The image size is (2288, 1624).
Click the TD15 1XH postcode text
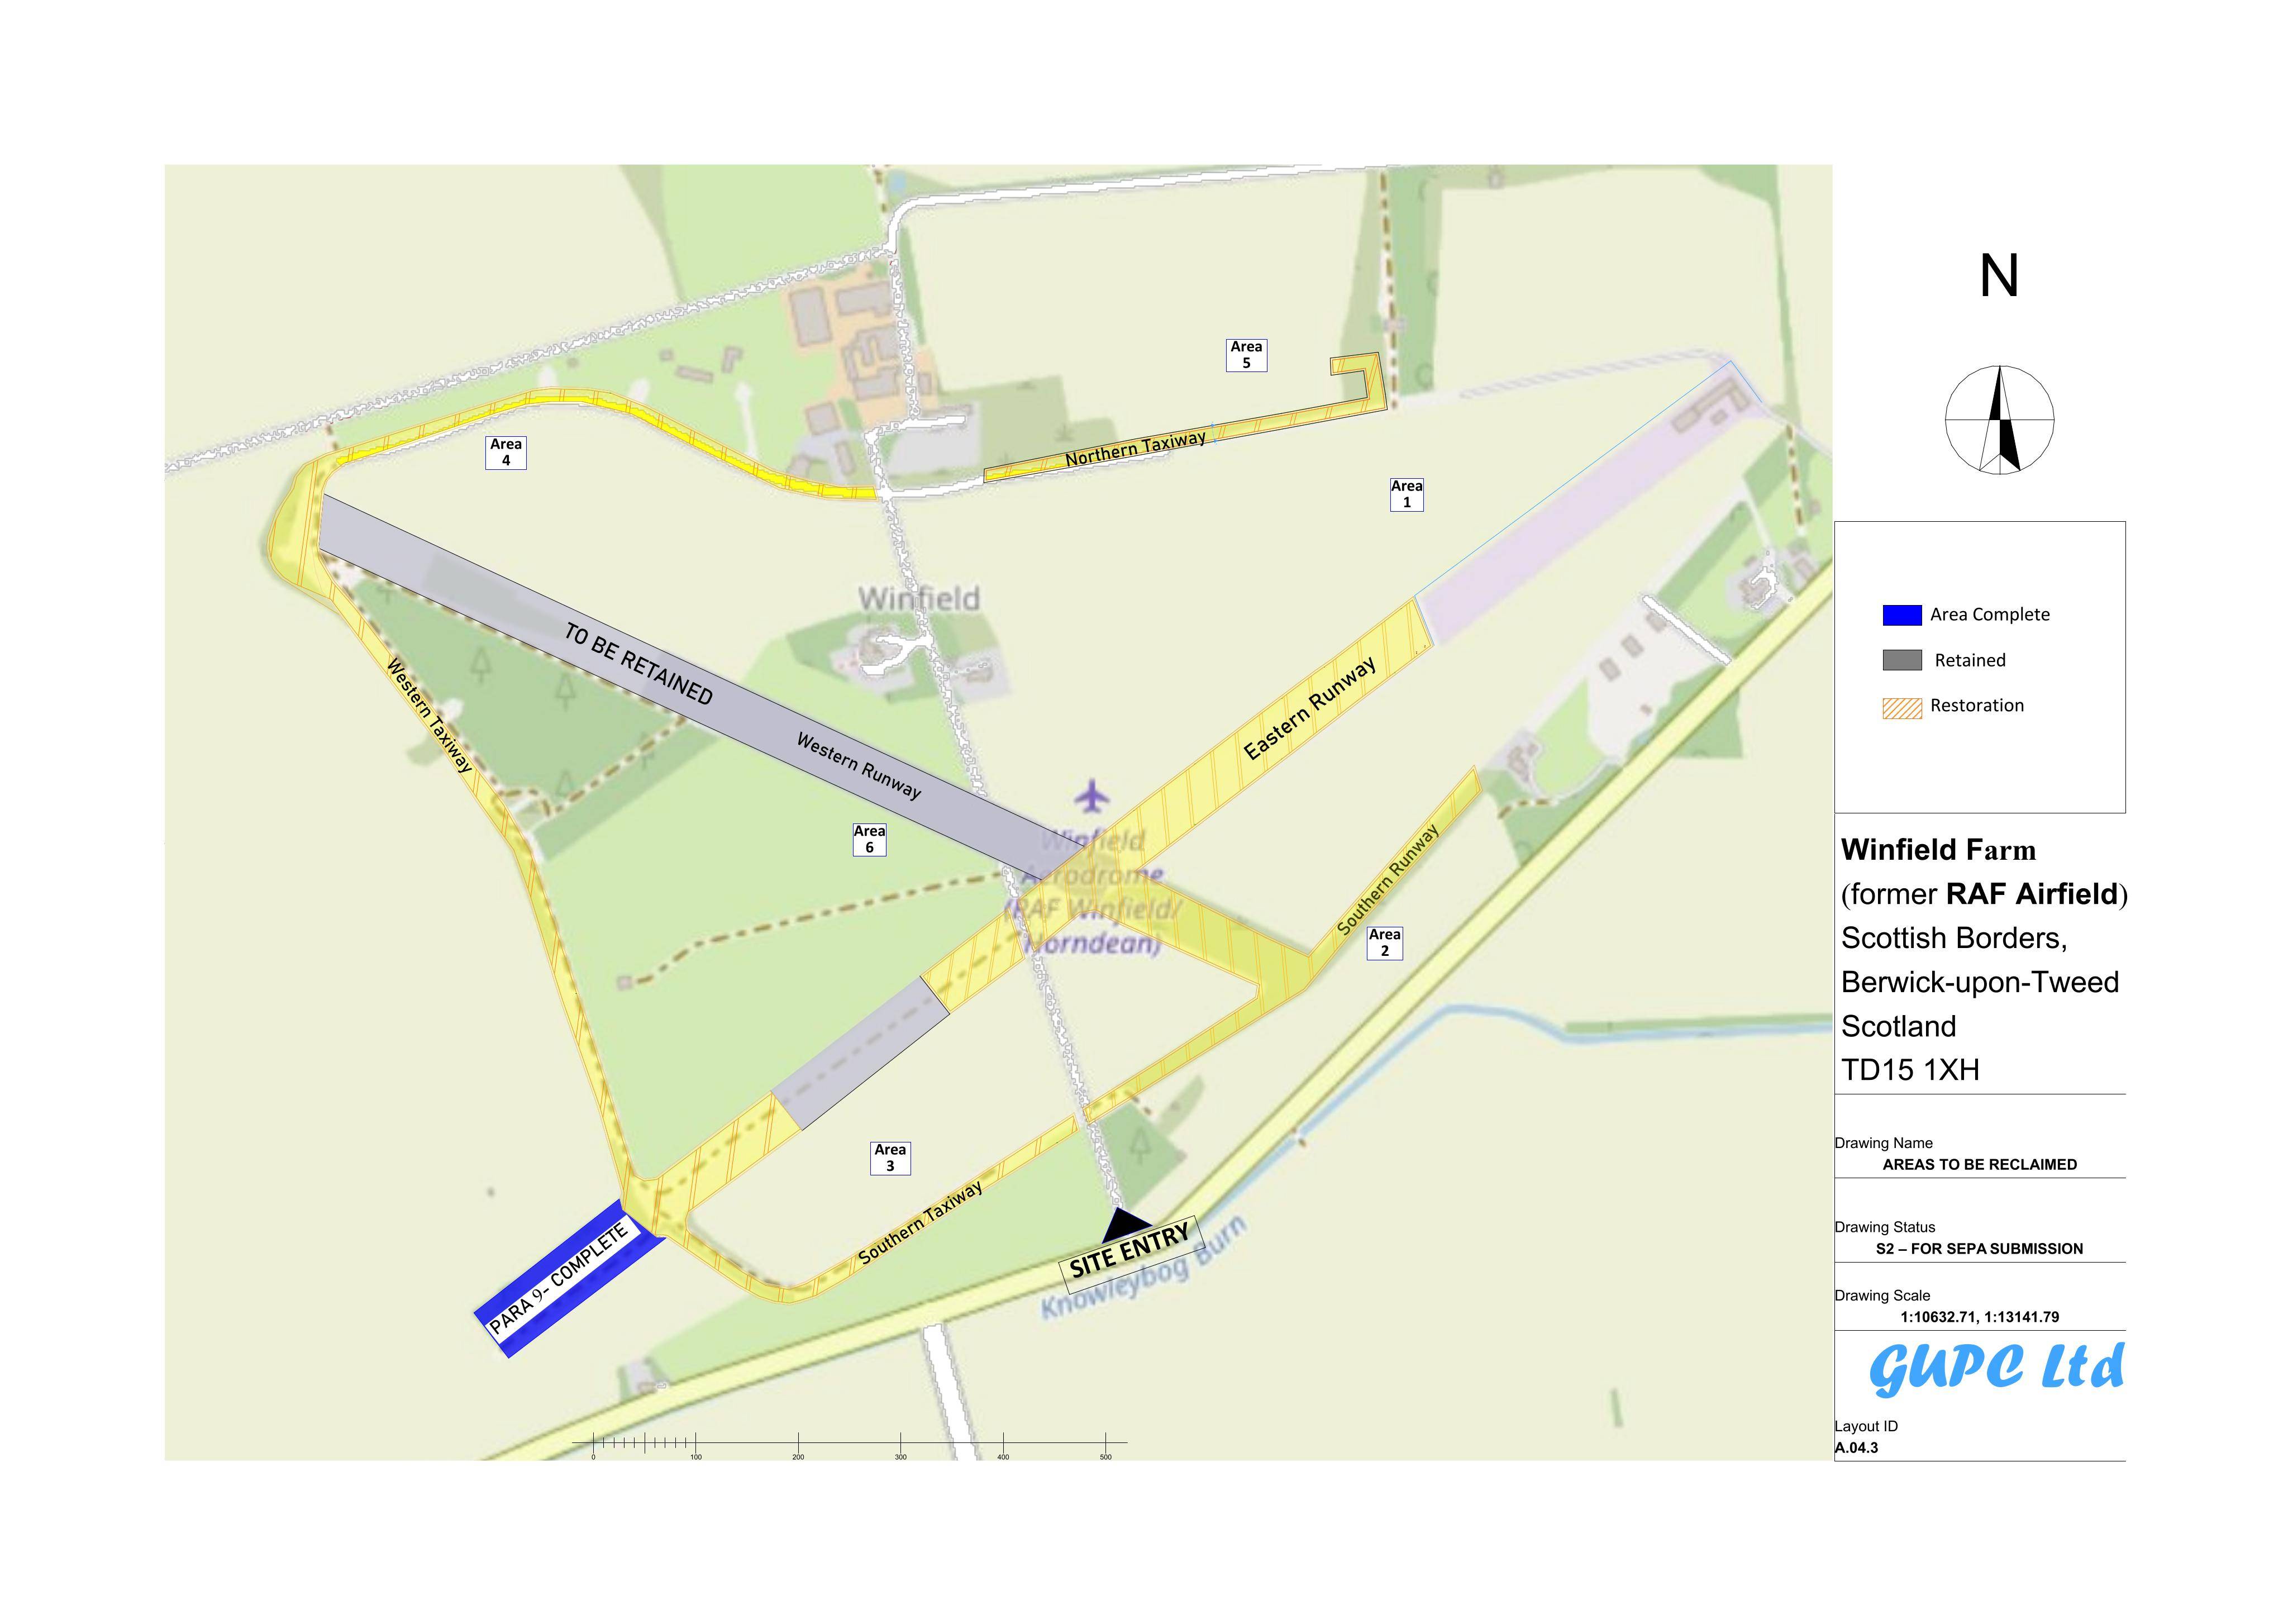(1910, 1070)
